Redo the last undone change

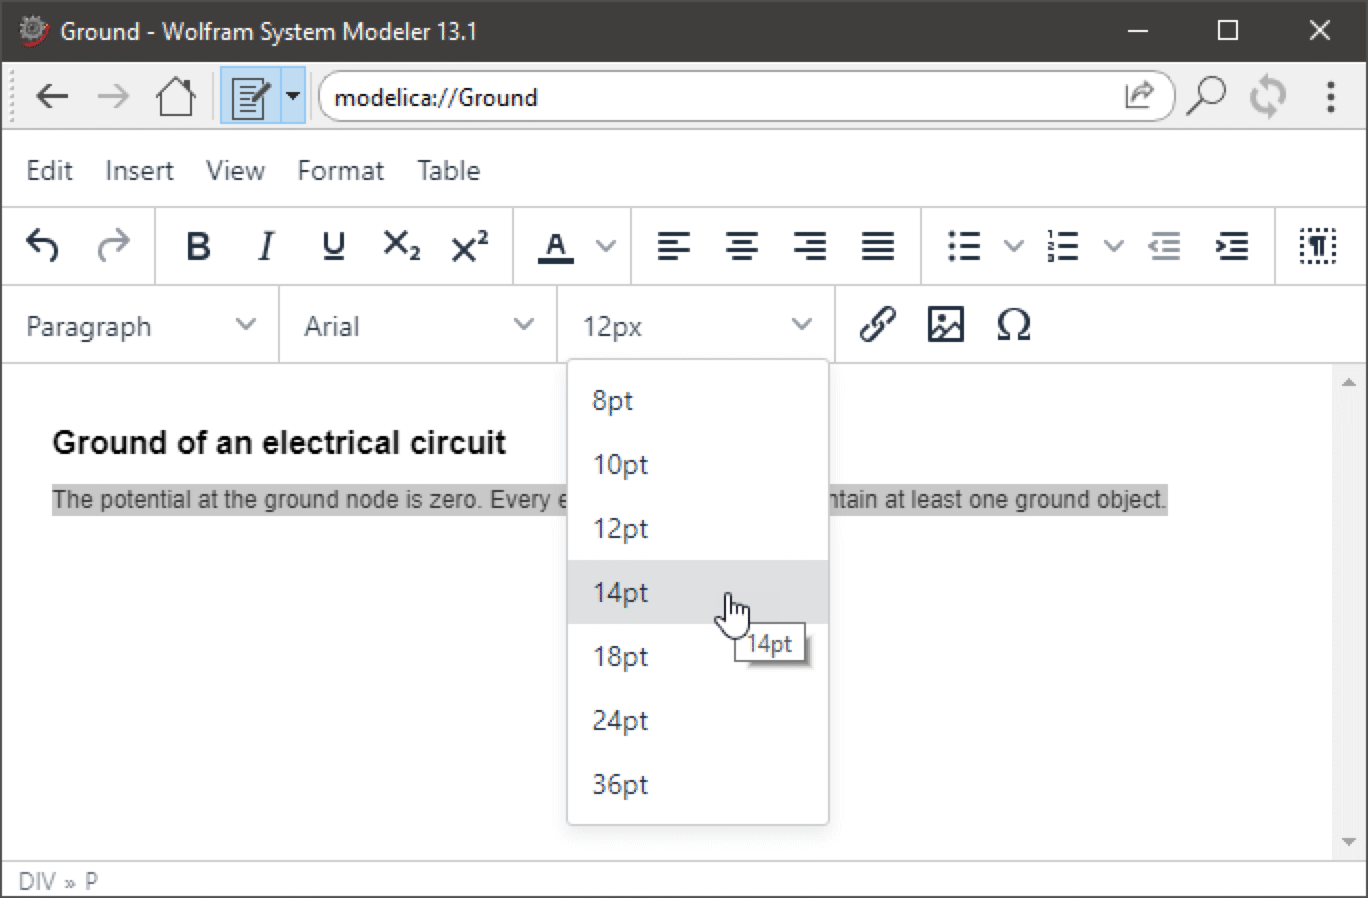coord(113,246)
